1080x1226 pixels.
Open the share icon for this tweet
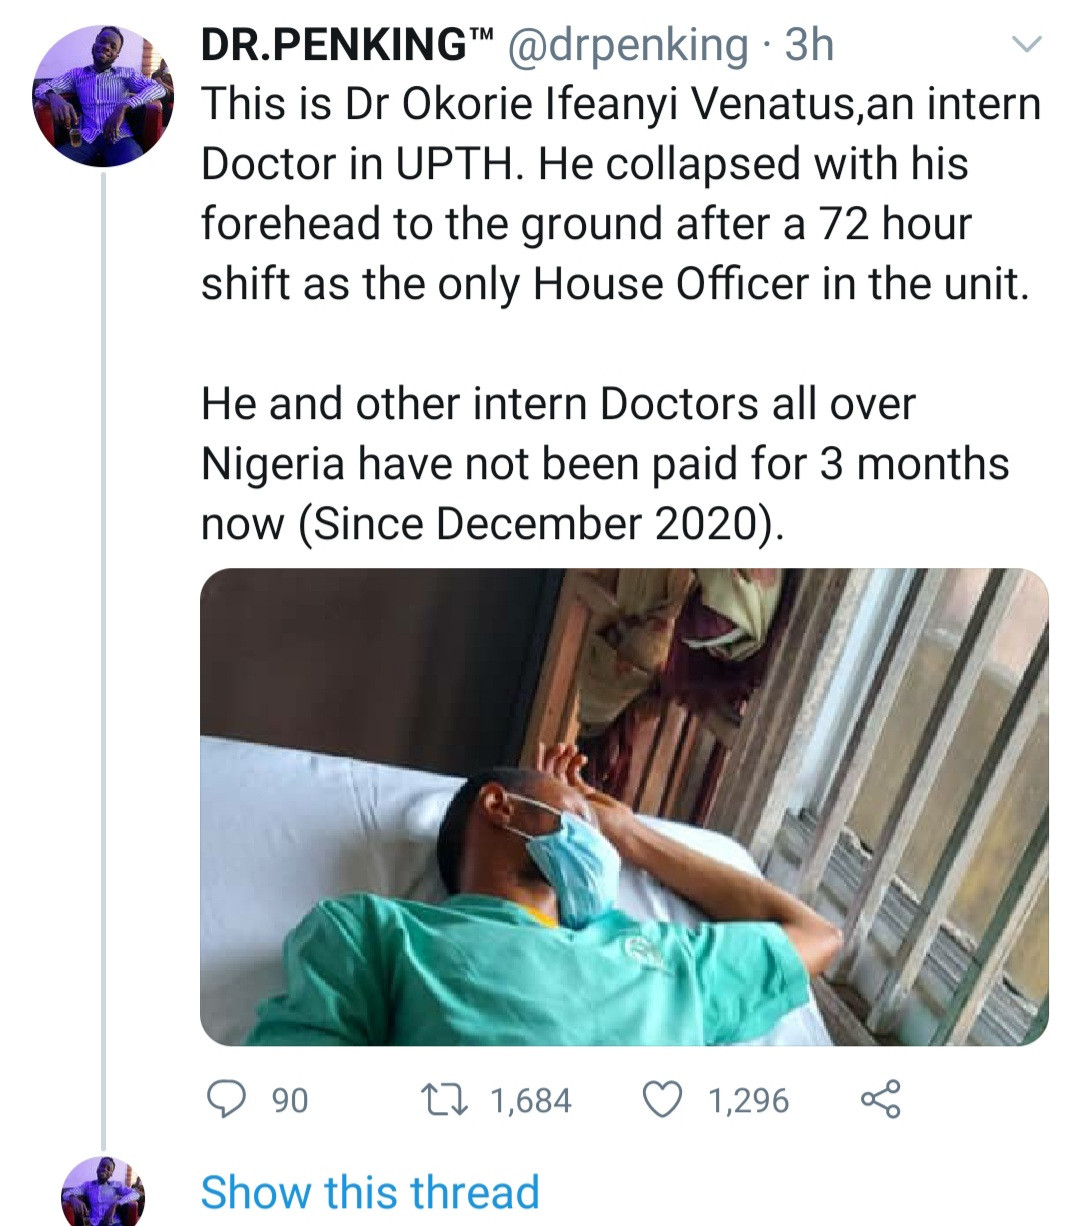(880, 1100)
